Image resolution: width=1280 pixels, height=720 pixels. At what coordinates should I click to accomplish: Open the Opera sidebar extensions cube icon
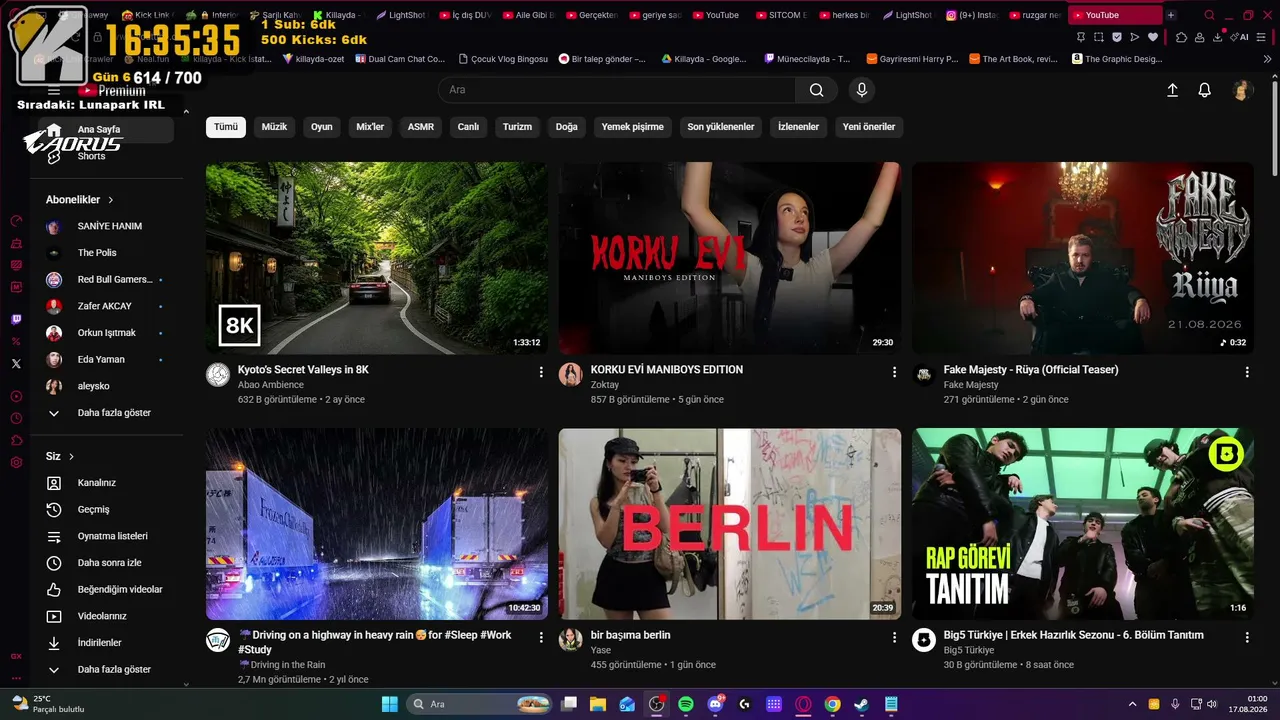click(x=16, y=440)
